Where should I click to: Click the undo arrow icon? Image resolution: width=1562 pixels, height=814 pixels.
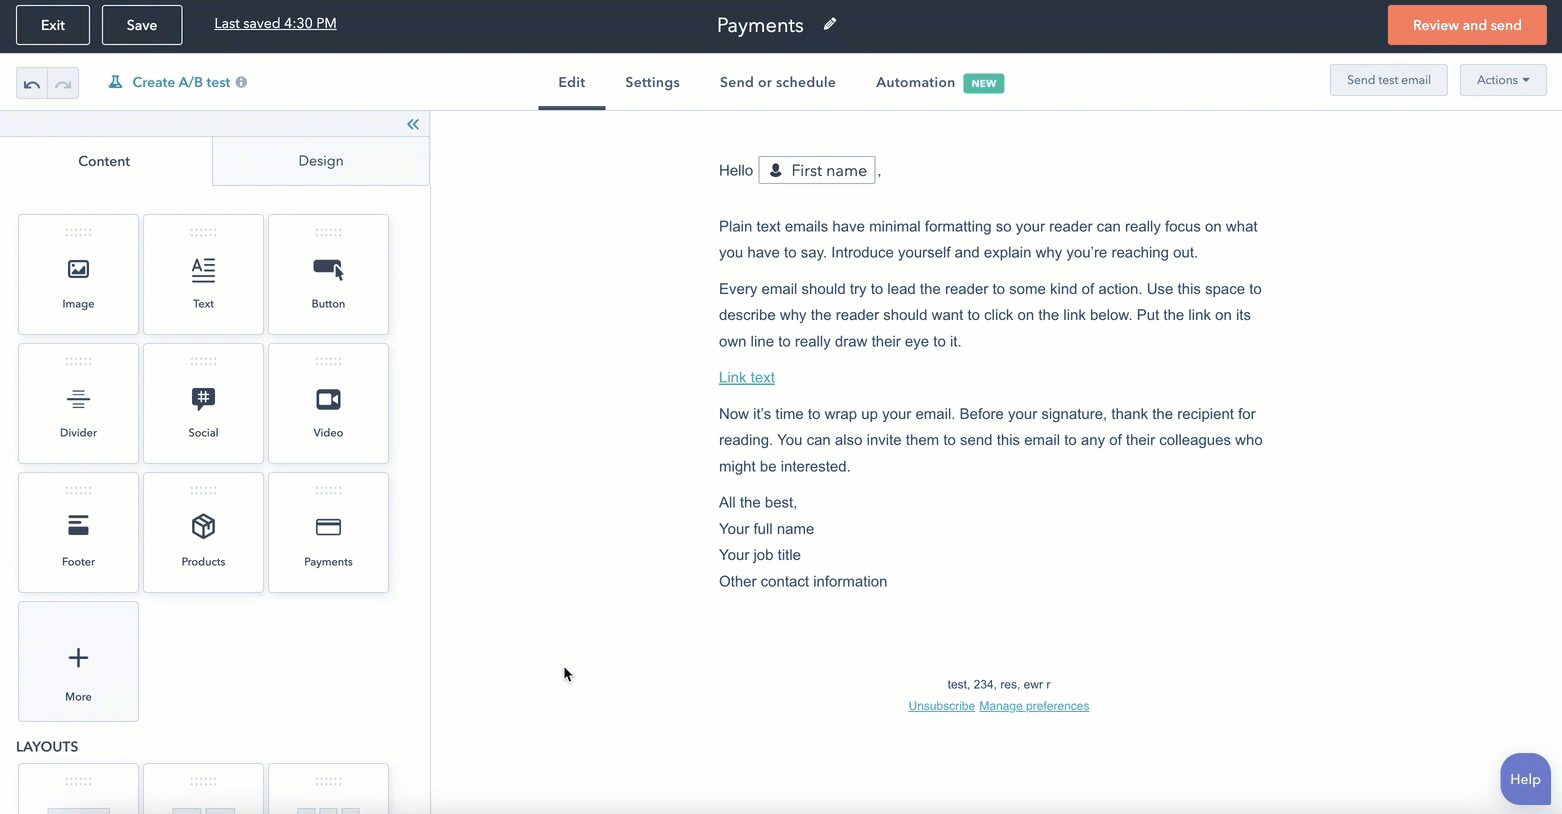pyautogui.click(x=32, y=84)
